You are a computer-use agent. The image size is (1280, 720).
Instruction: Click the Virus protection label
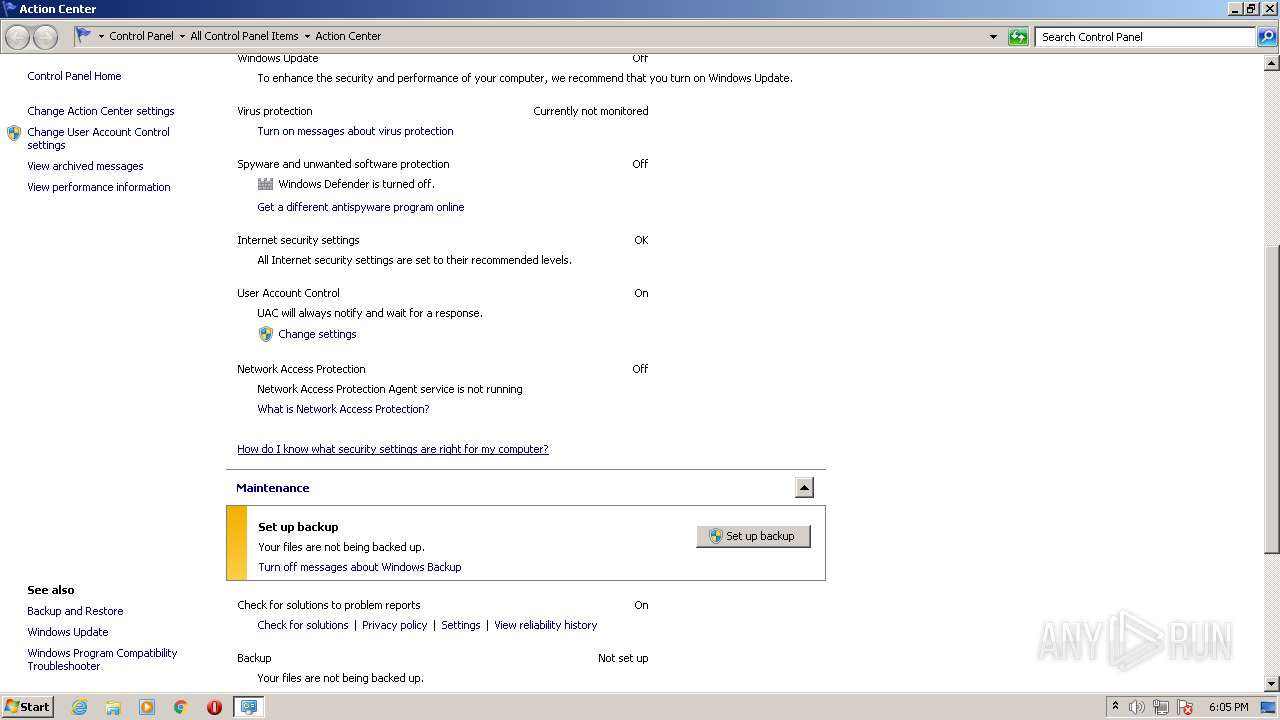click(x=275, y=111)
